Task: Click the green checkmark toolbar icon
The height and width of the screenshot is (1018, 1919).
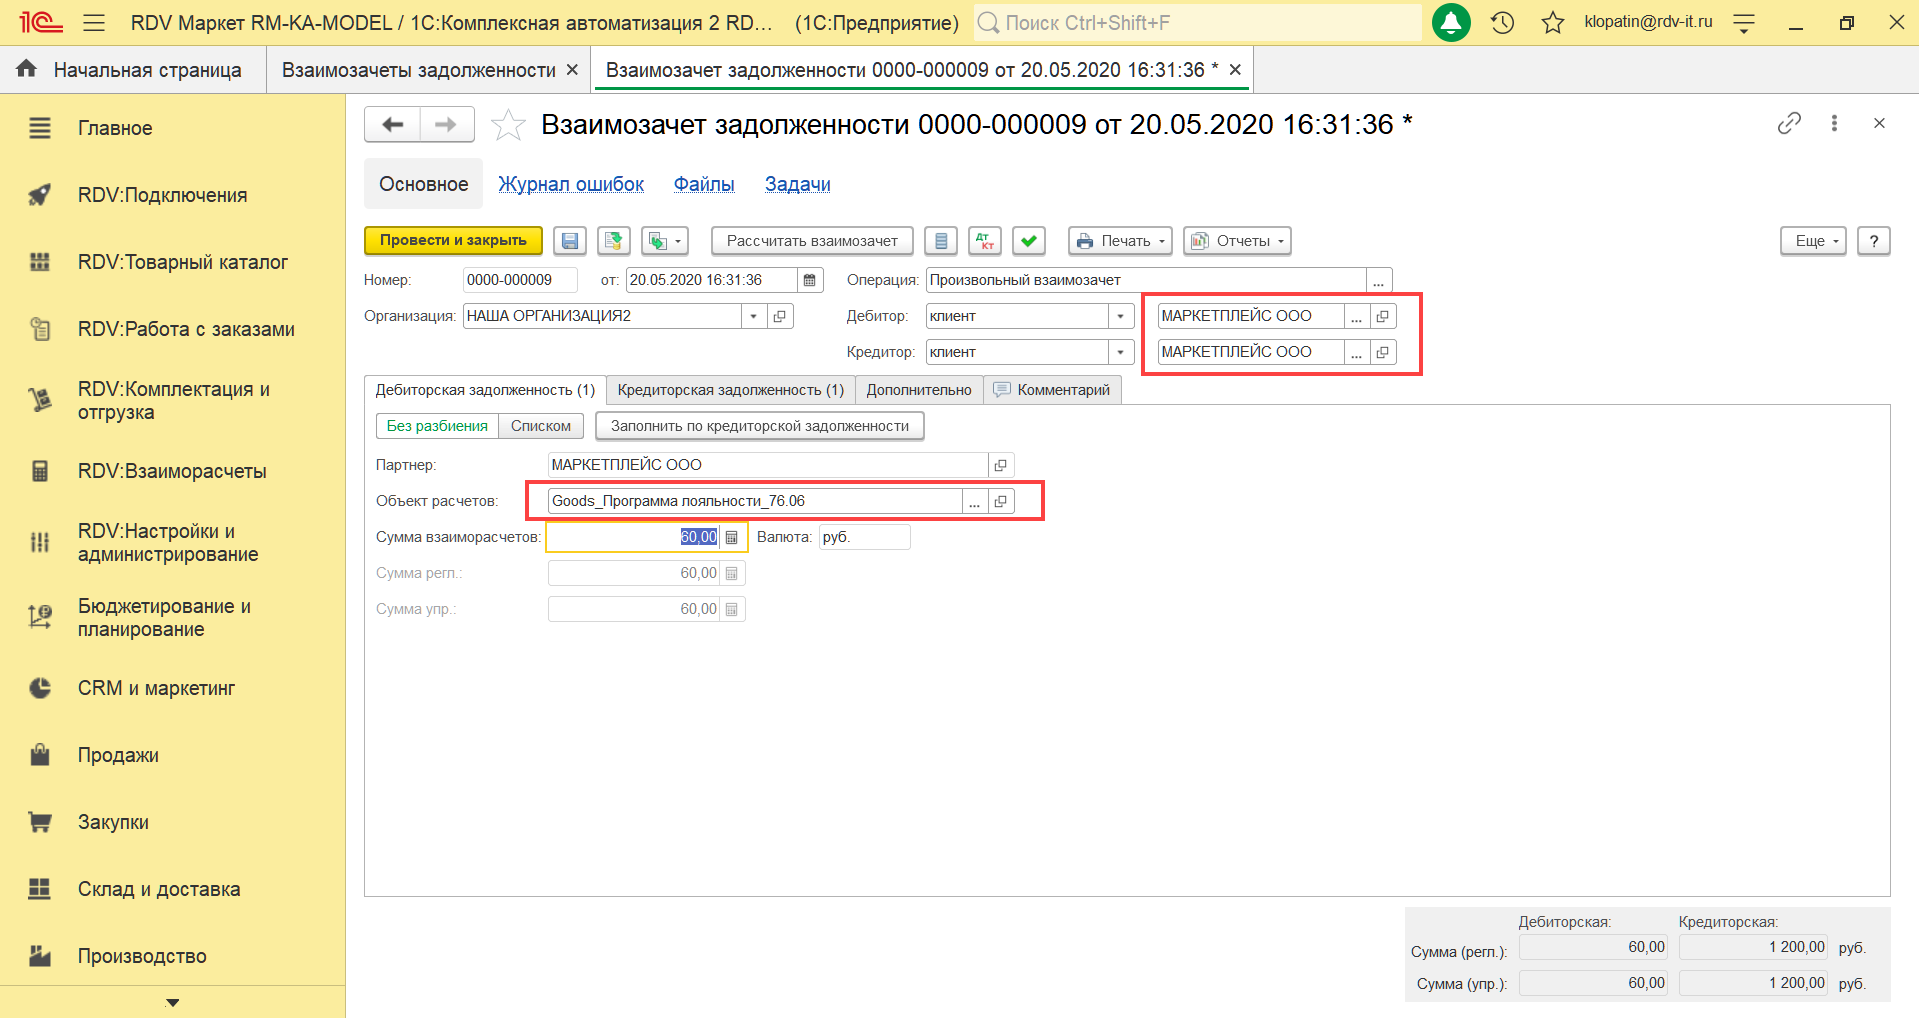Action: click(1028, 241)
